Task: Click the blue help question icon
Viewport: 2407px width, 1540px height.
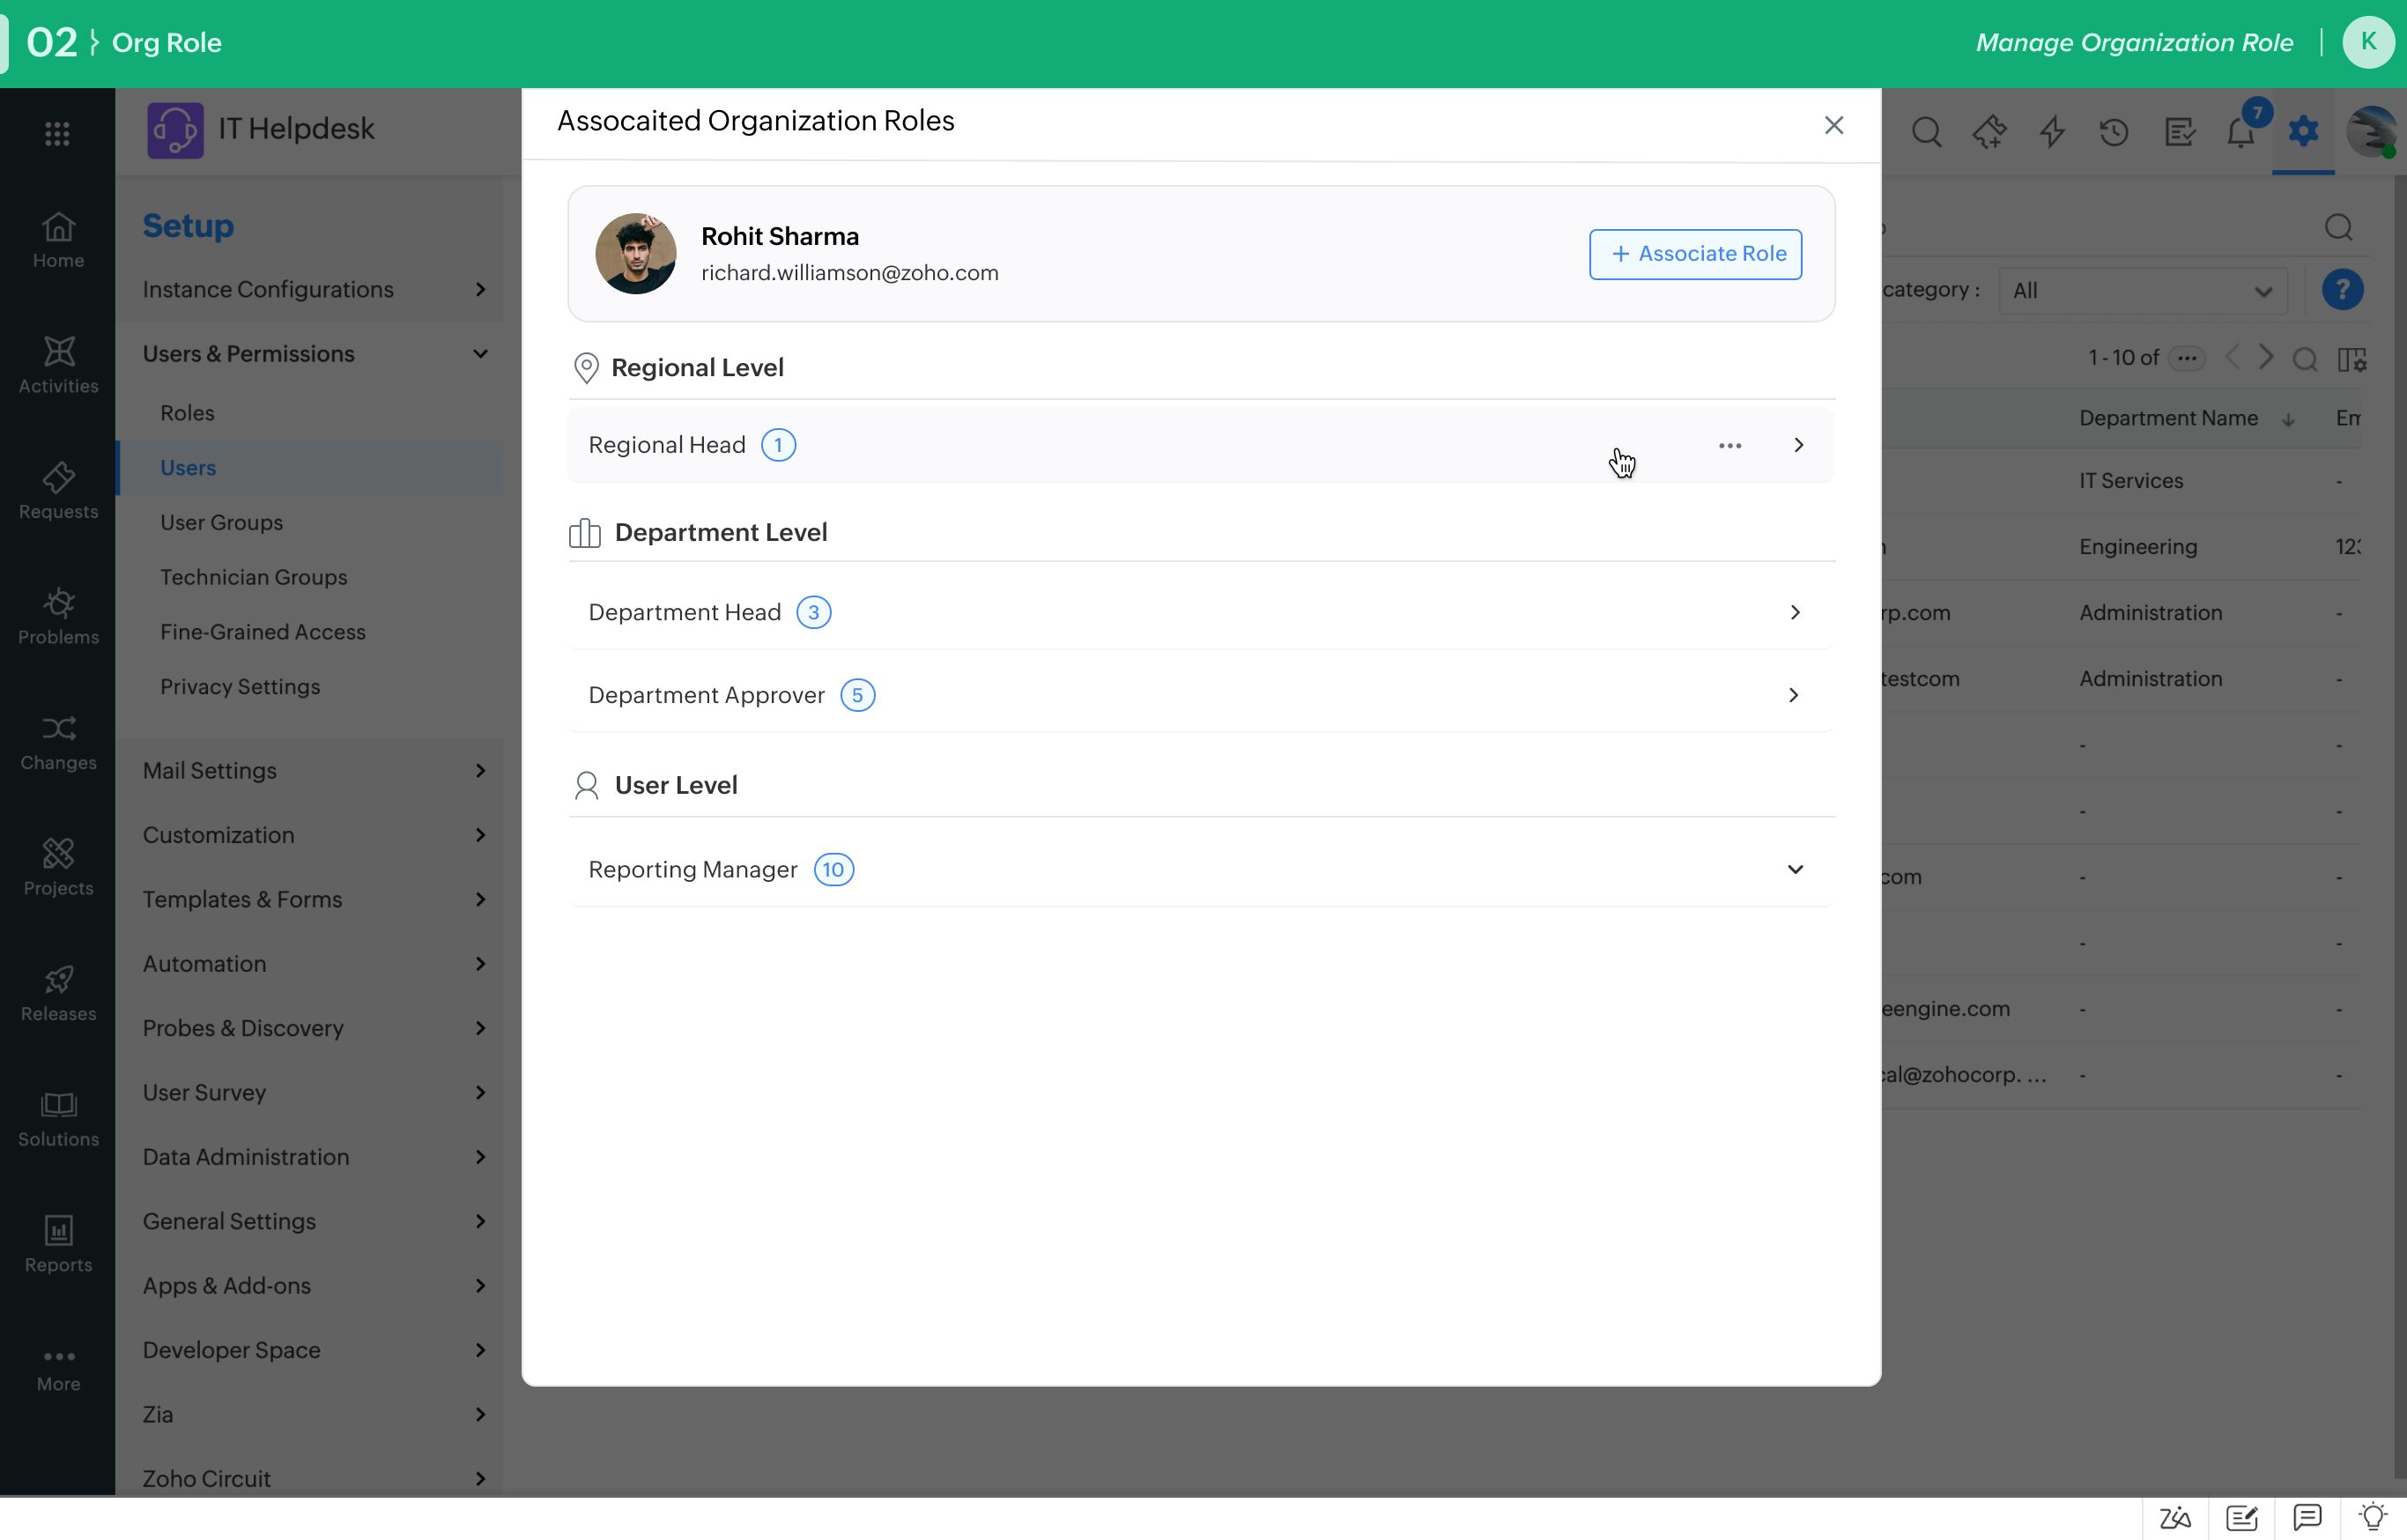Action: point(2342,290)
